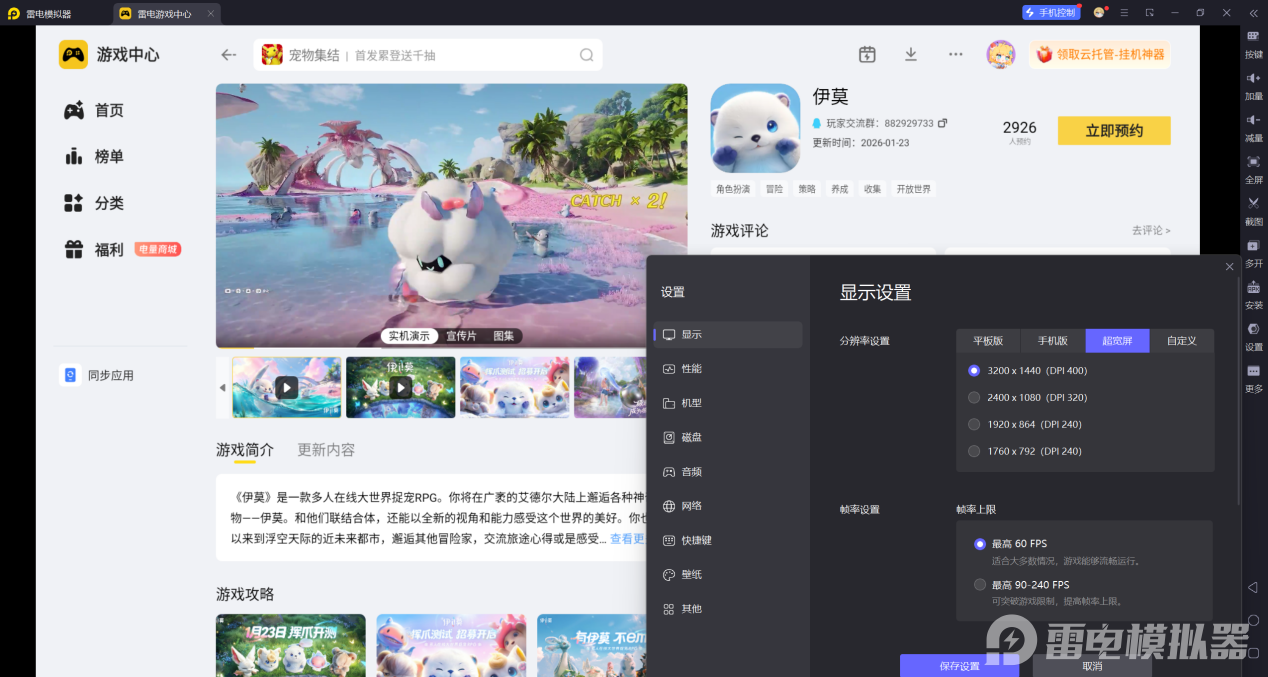Click the 保存设置 save button
The width and height of the screenshot is (1268, 677).
coord(959,666)
